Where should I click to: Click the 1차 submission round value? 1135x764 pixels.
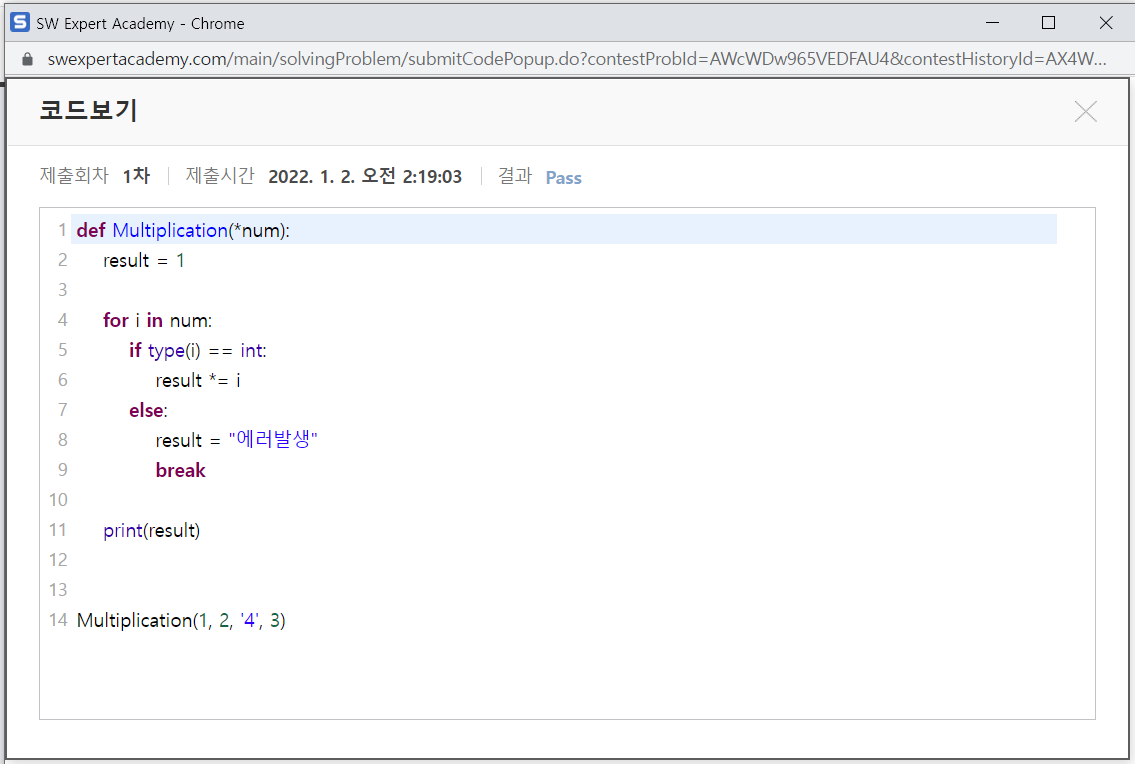[x=136, y=176]
